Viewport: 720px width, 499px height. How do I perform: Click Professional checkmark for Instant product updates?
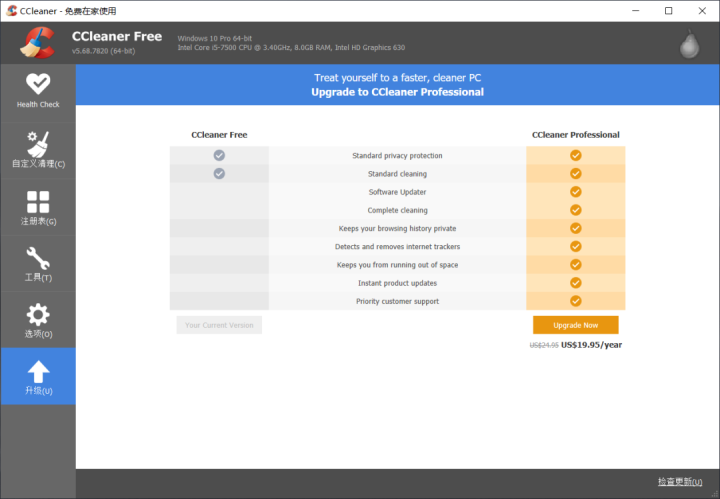(575, 283)
